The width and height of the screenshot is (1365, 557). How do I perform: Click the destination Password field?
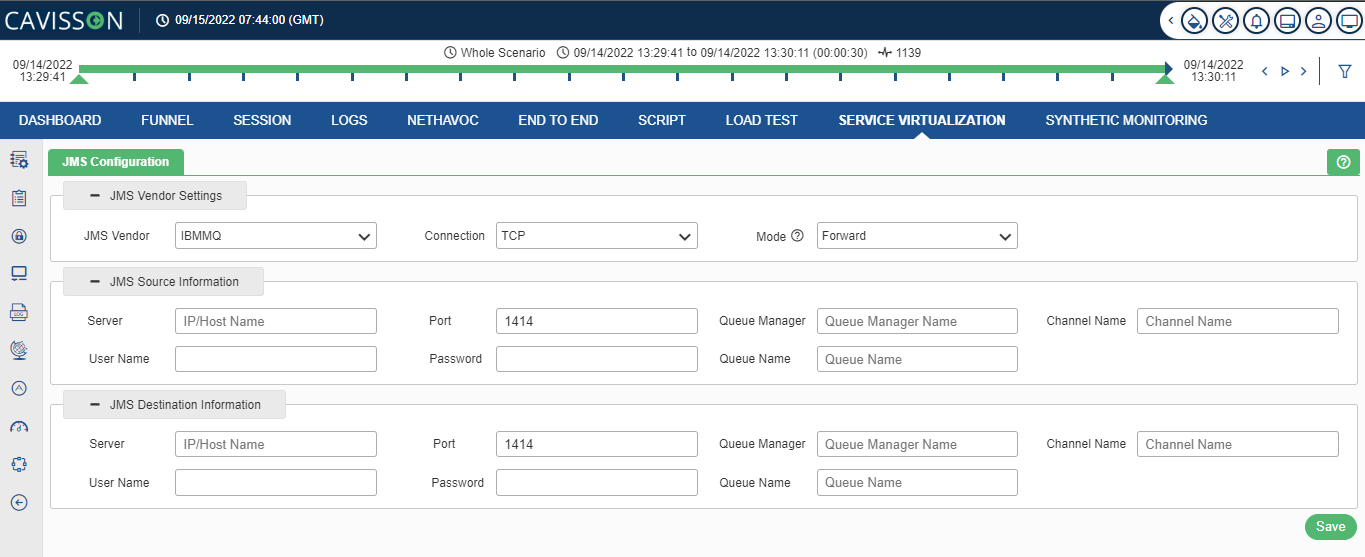[597, 483]
